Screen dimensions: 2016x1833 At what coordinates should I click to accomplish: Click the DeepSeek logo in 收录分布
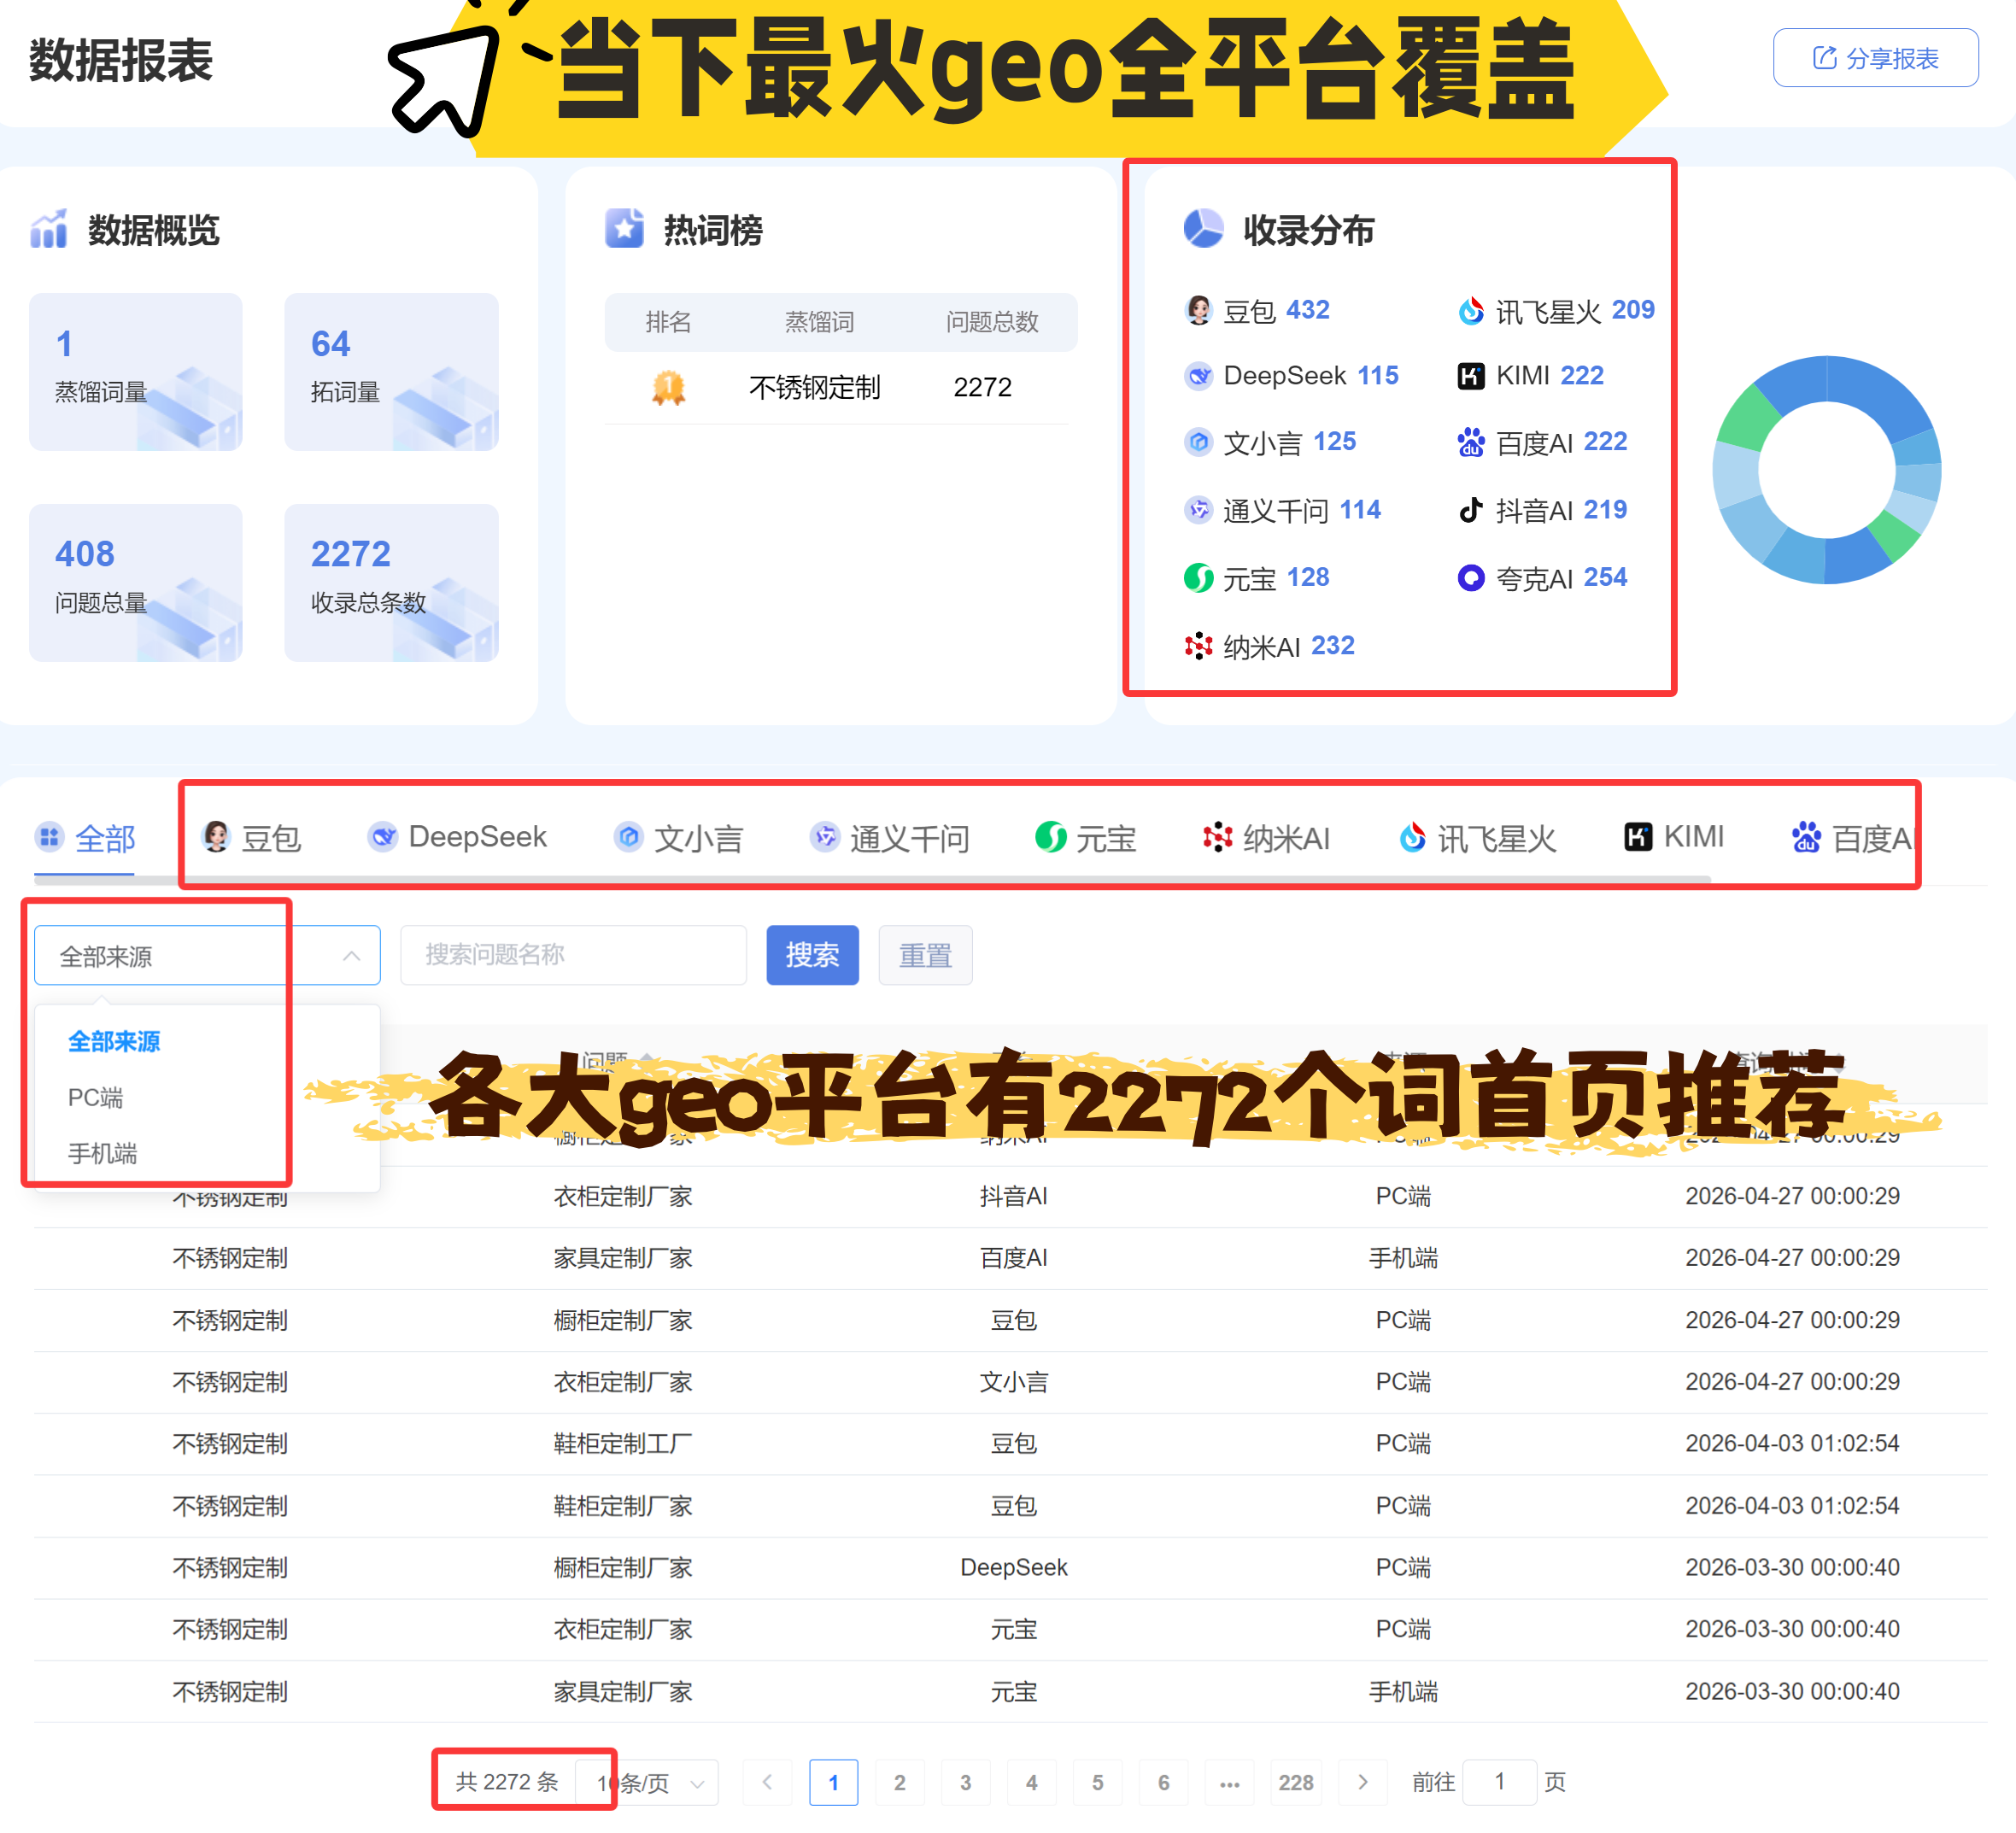tap(1198, 376)
